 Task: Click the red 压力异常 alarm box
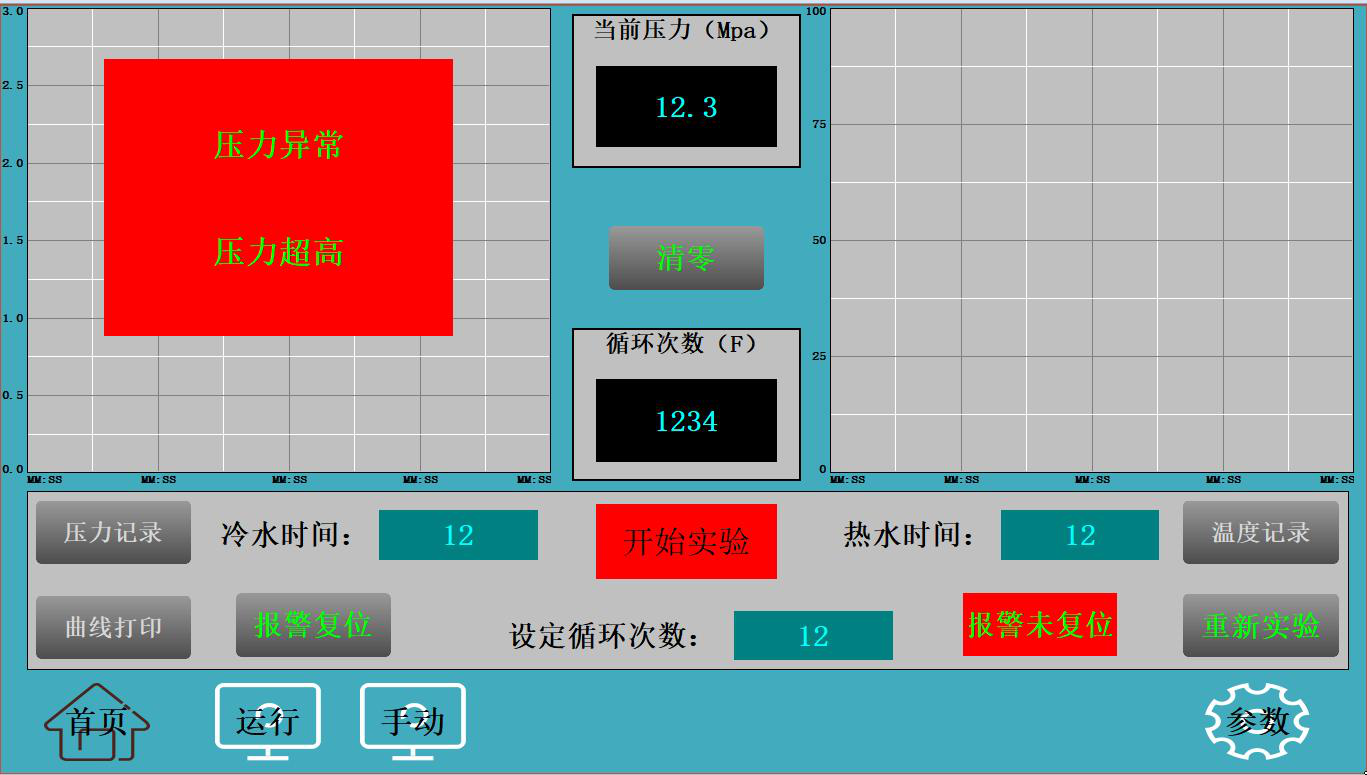point(278,196)
